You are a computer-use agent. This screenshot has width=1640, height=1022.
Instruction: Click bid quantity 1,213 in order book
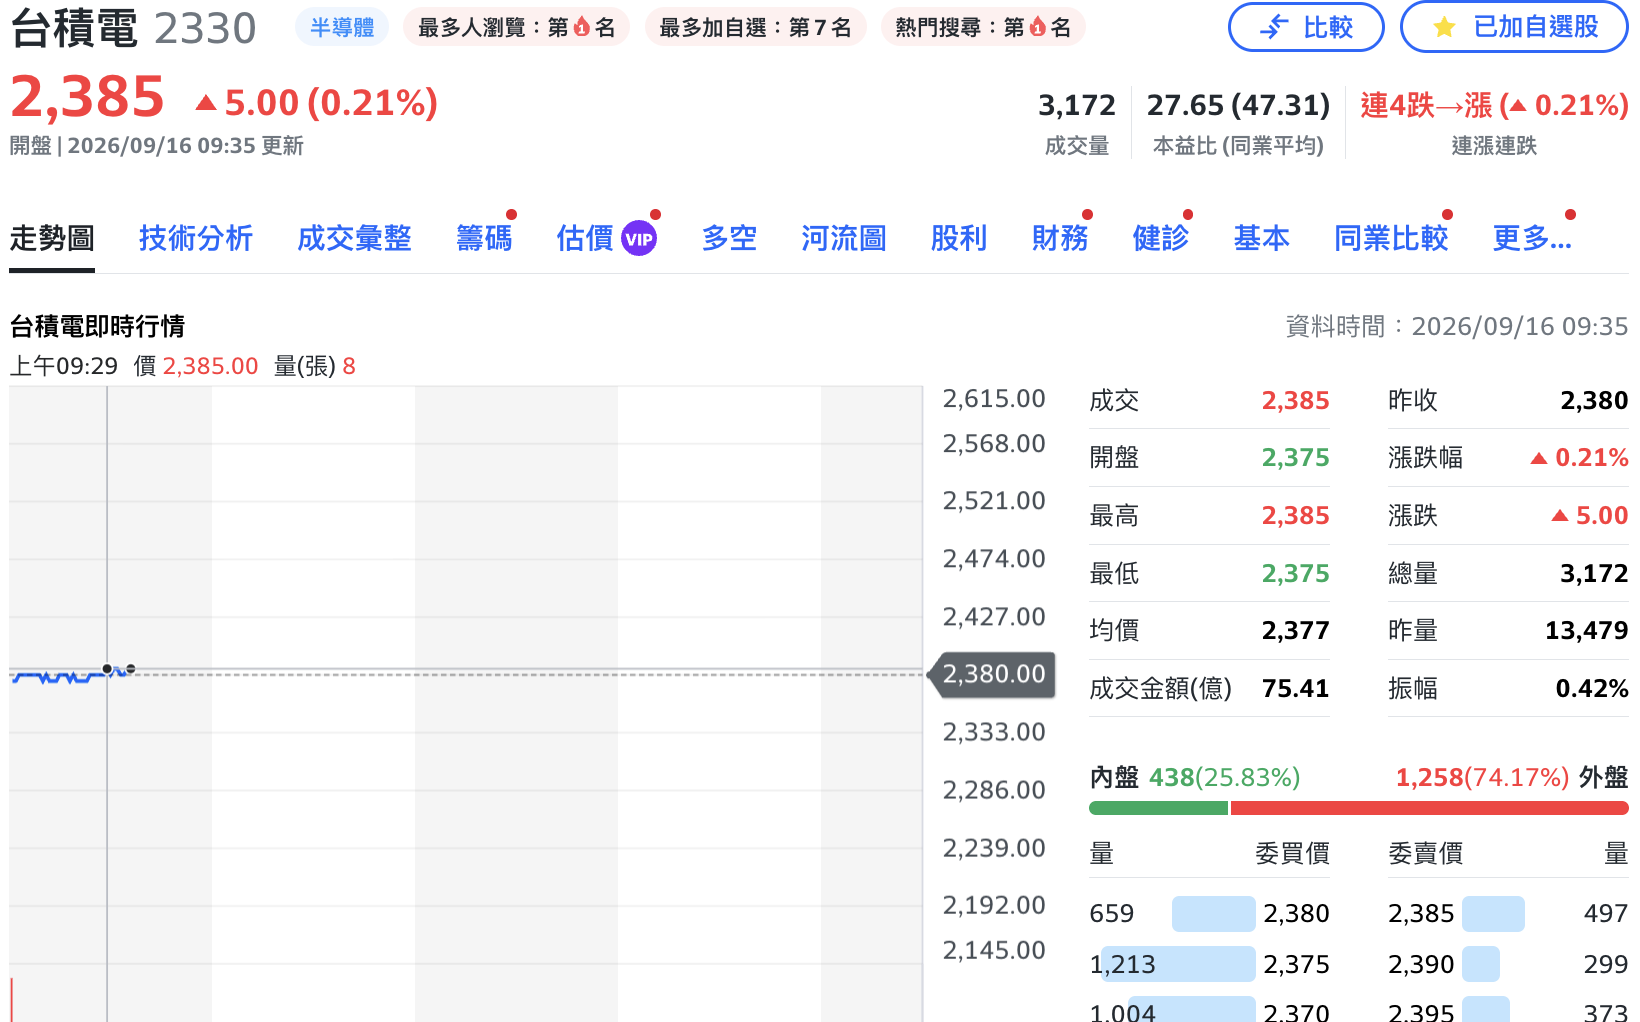point(1122,965)
